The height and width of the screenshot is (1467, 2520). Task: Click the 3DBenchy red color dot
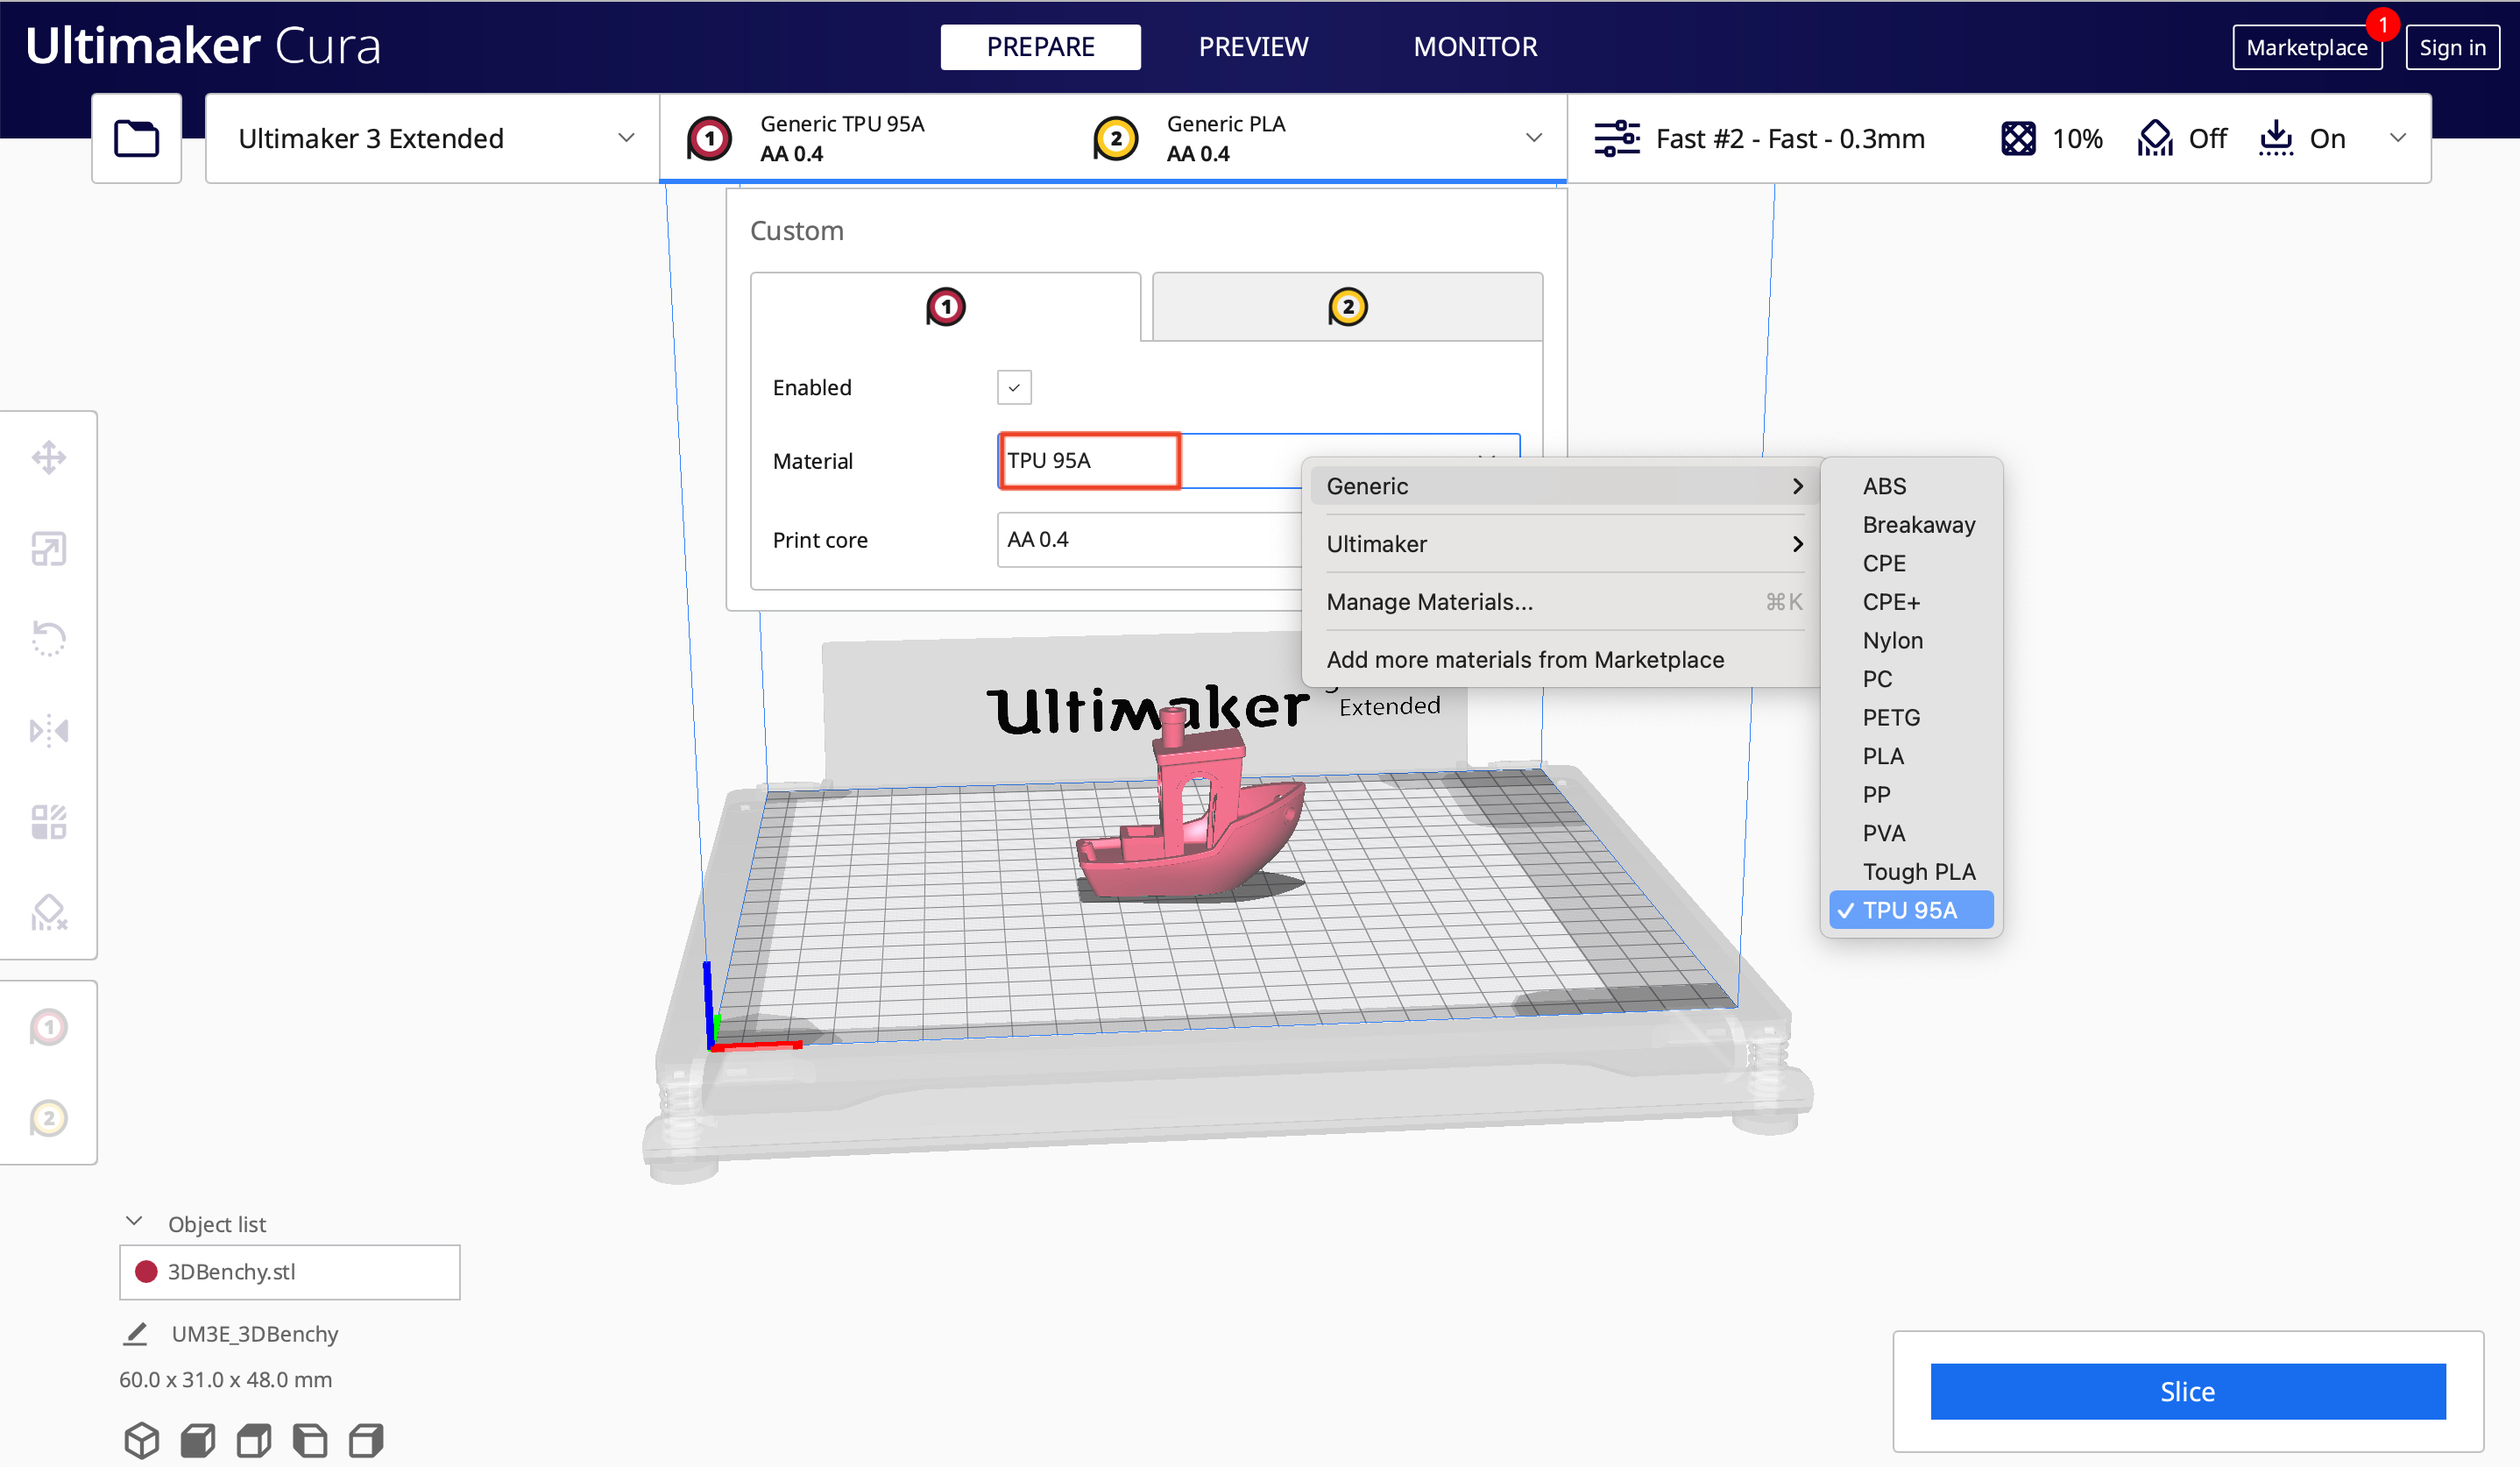pyautogui.click(x=146, y=1271)
